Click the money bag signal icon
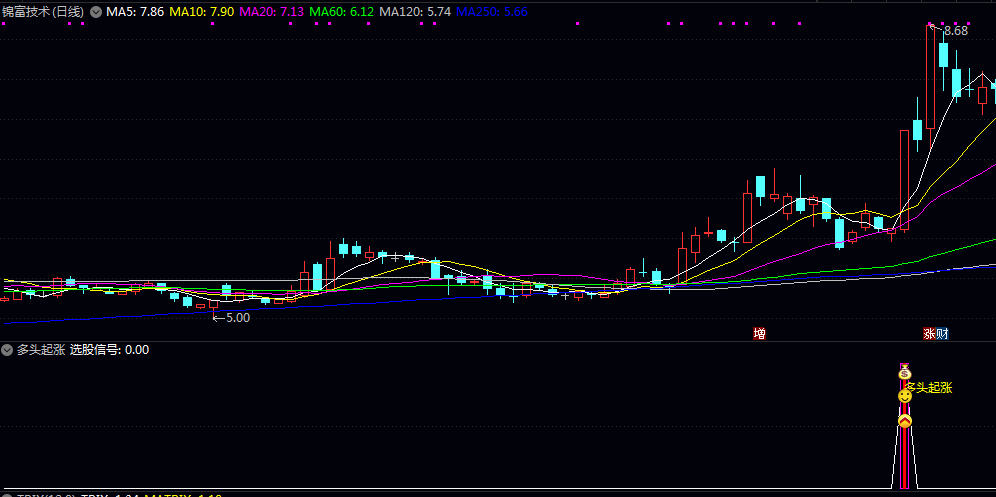 click(905, 373)
